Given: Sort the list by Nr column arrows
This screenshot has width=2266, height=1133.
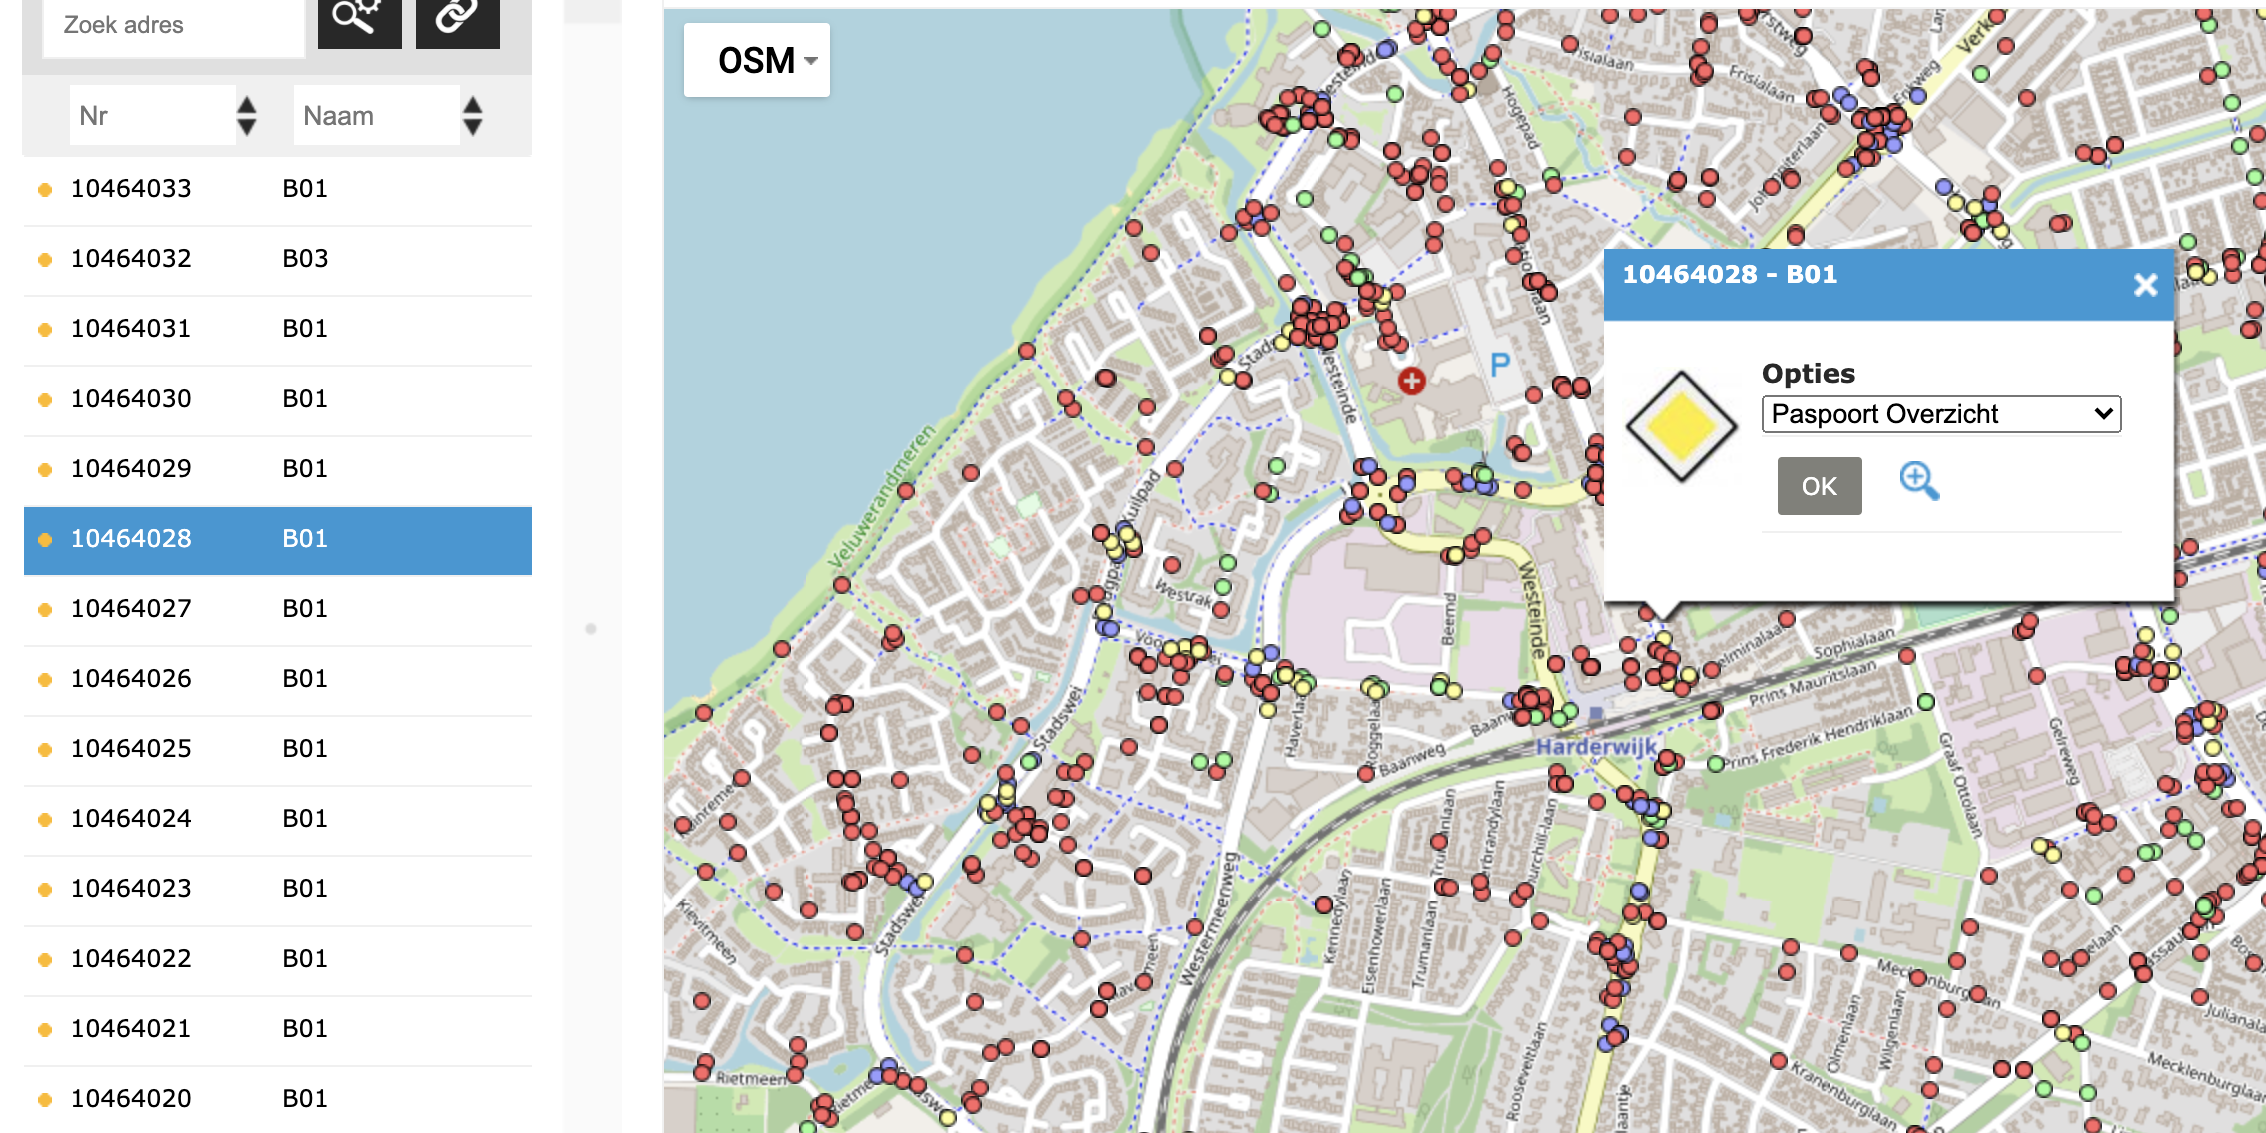Looking at the screenshot, I should pyautogui.click(x=247, y=116).
